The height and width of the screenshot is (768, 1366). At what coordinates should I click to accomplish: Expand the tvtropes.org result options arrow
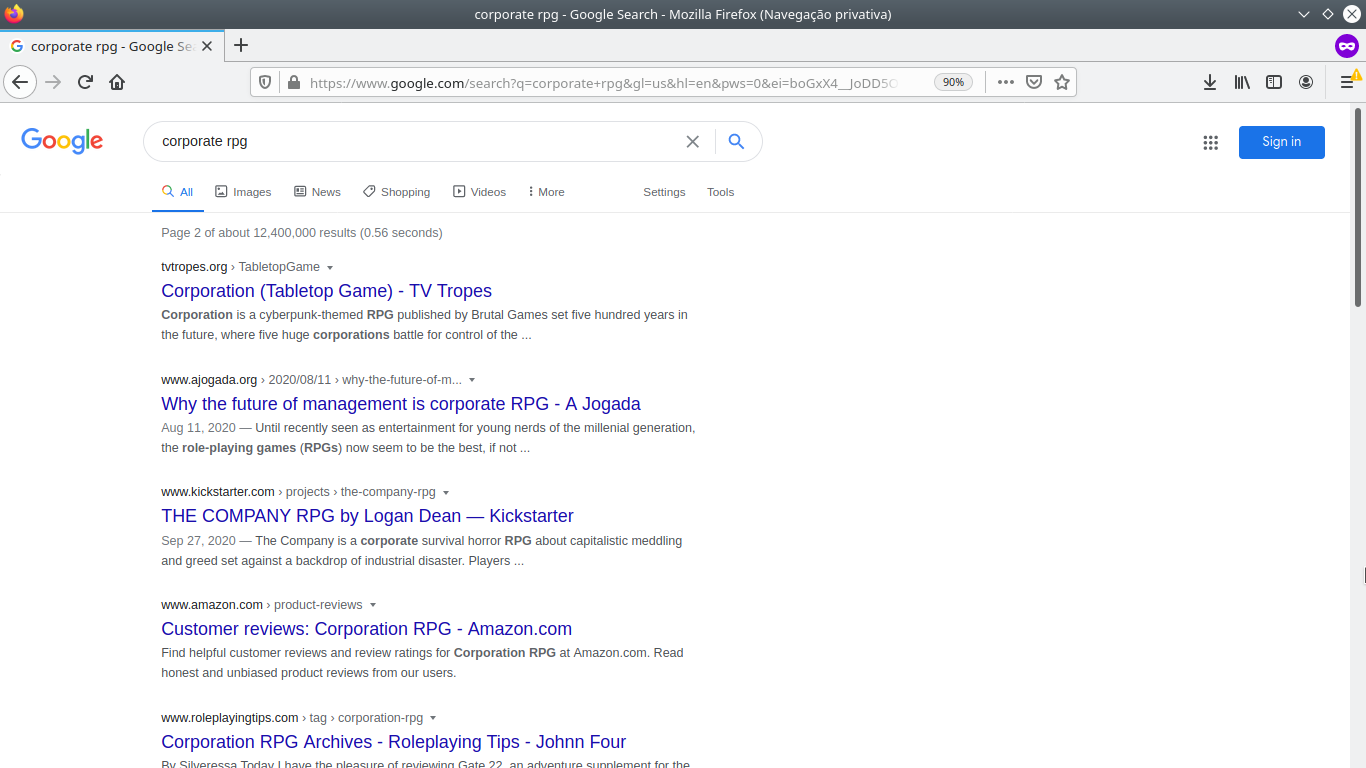click(330, 268)
